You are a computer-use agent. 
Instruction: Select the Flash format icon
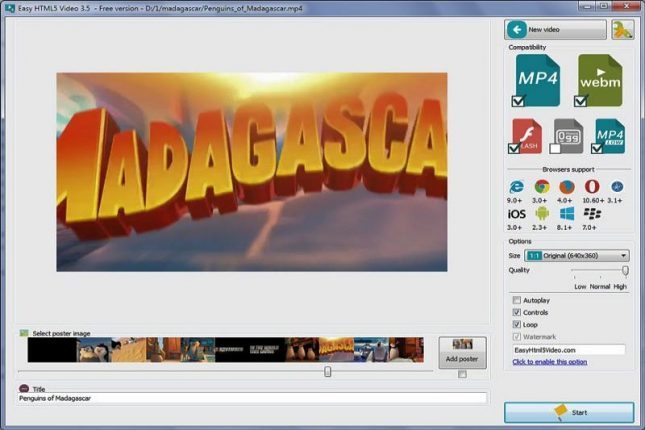point(527,136)
